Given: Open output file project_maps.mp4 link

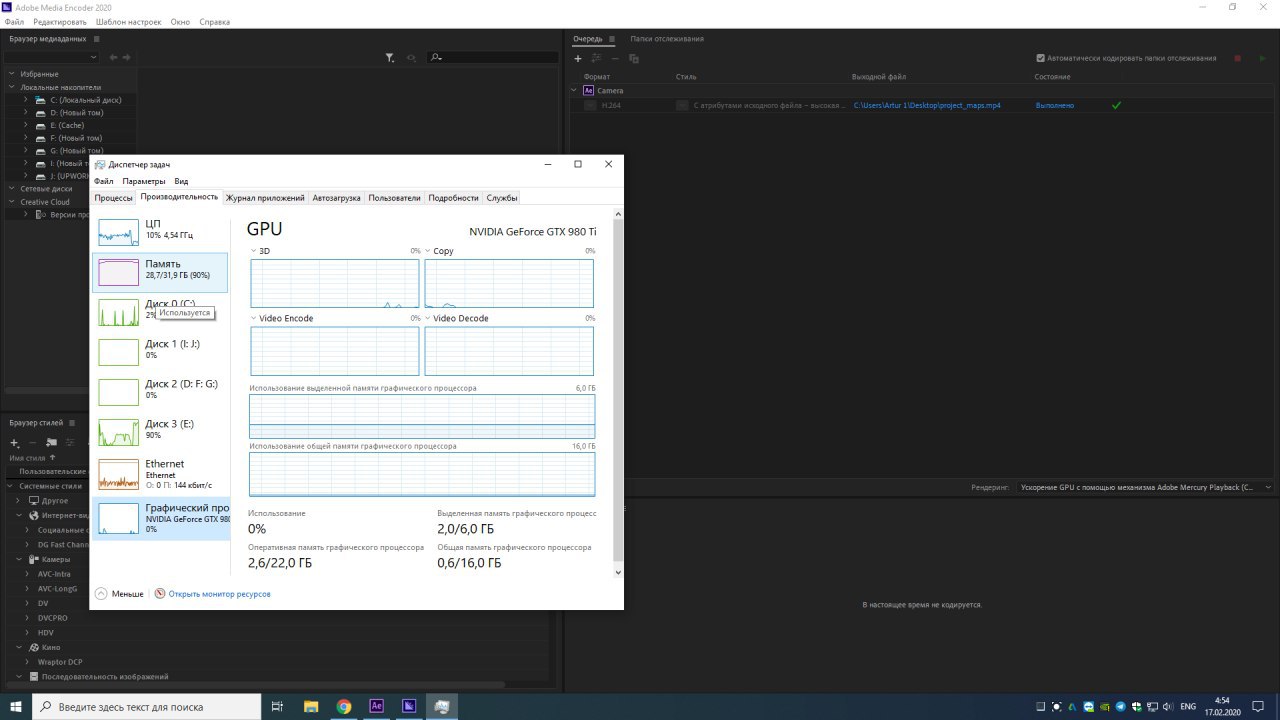Looking at the screenshot, I should tap(927, 105).
